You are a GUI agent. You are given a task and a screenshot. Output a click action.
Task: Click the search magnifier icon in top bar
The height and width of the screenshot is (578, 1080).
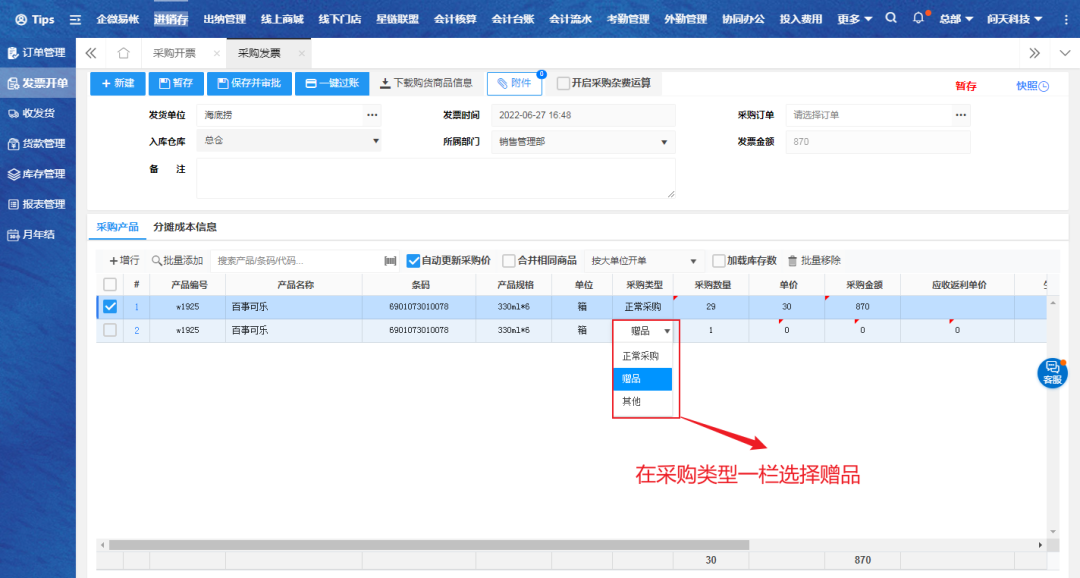(x=891, y=18)
